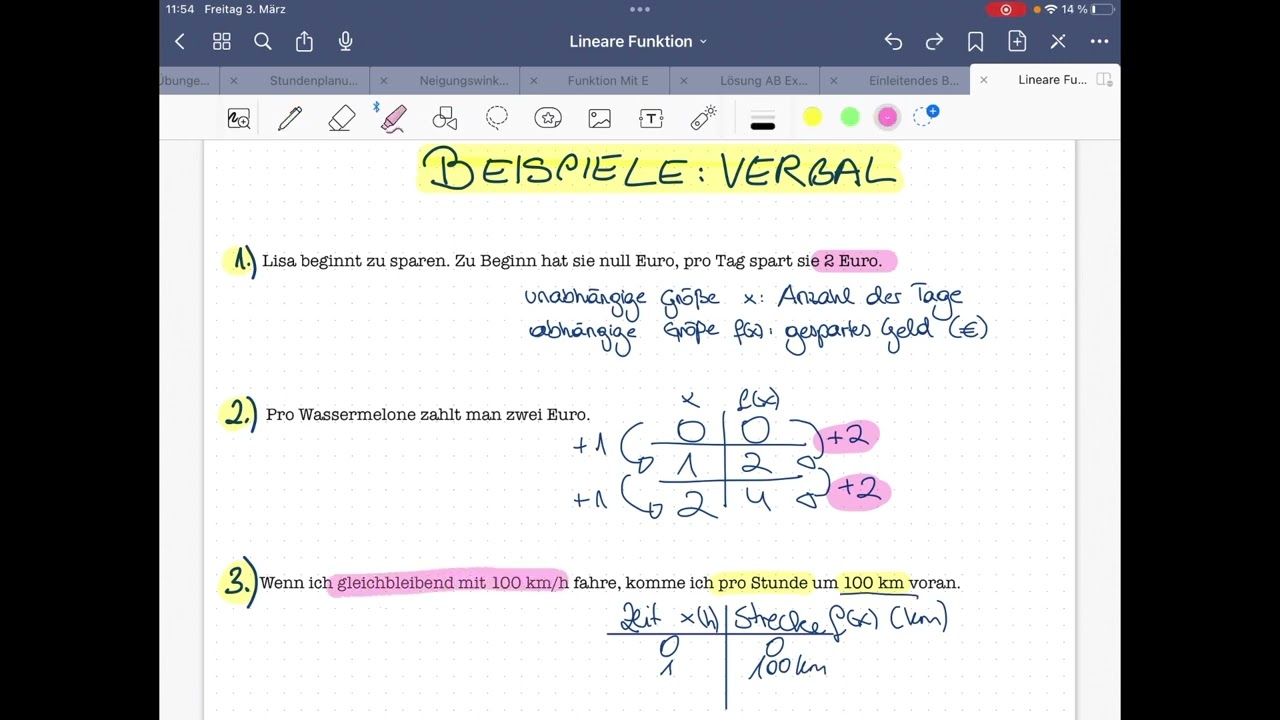Tap the BEISPIELE: VERBAL heading
1280x720 pixels.
660,169
